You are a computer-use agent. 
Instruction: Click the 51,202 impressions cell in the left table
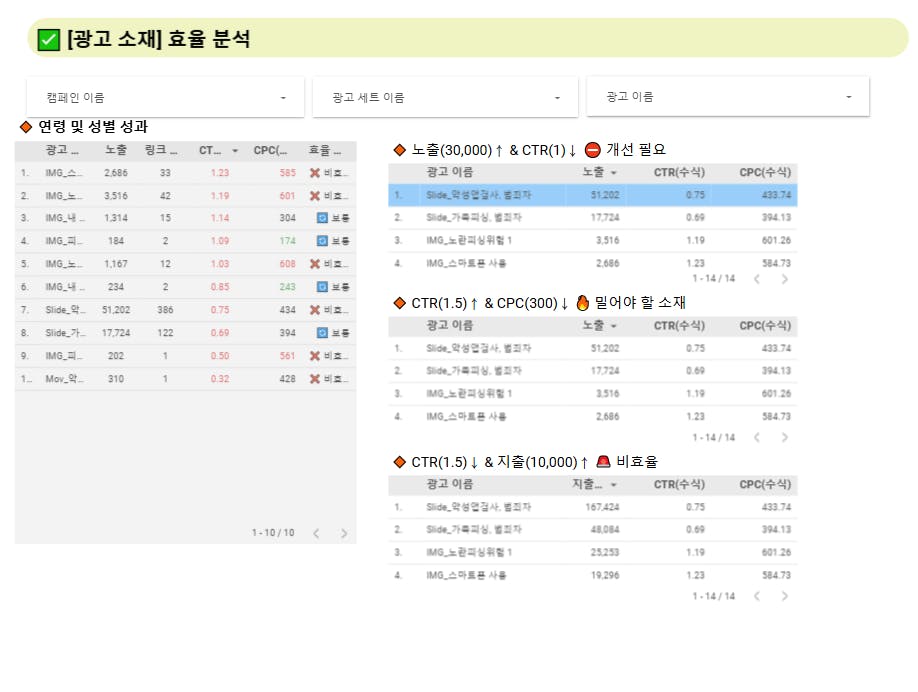[116, 310]
